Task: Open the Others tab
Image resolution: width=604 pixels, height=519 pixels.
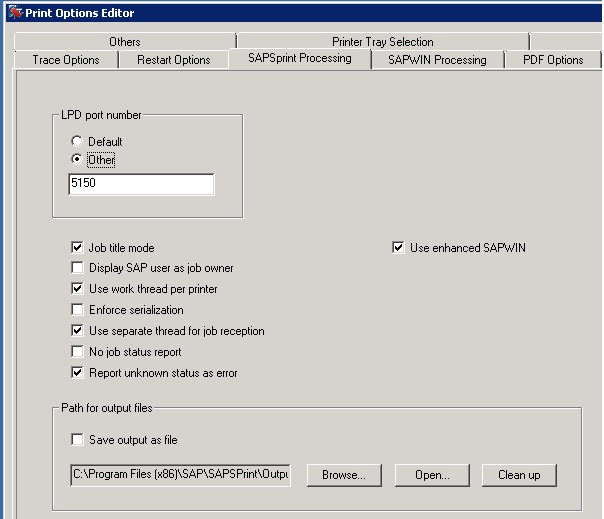Action: click(125, 42)
